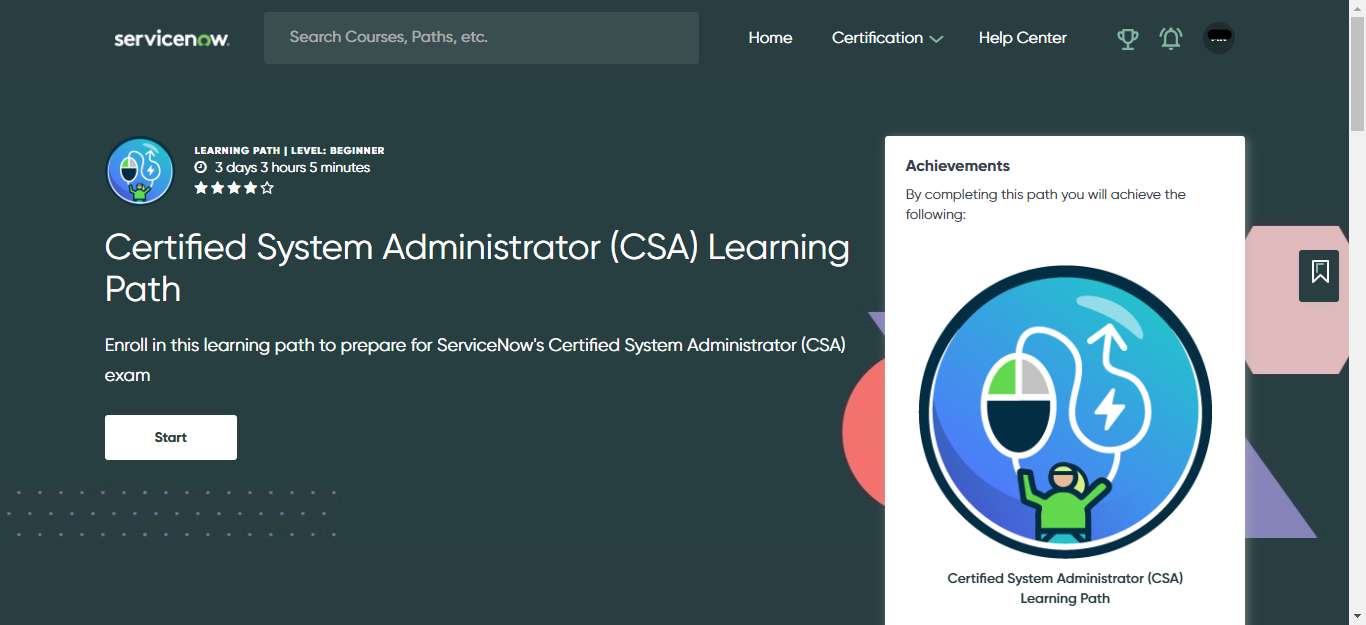Open the trophy achievements icon

1127,39
